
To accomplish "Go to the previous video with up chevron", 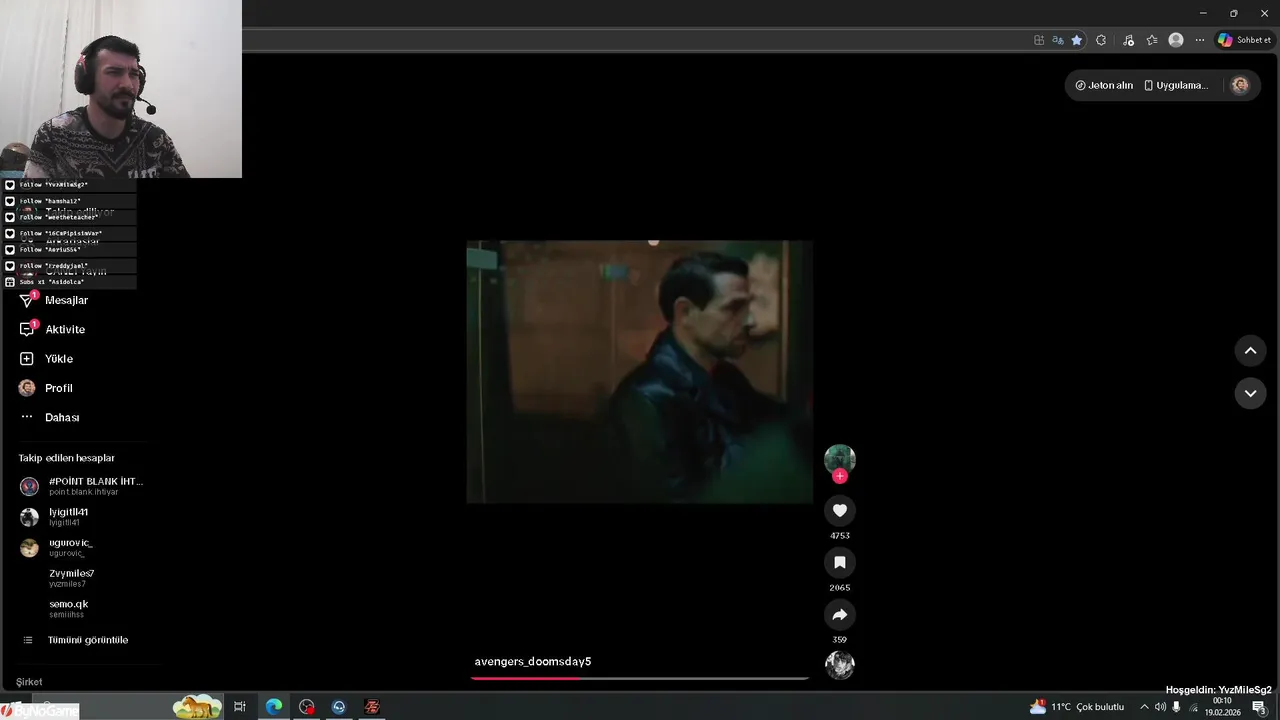I will pos(1250,350).
